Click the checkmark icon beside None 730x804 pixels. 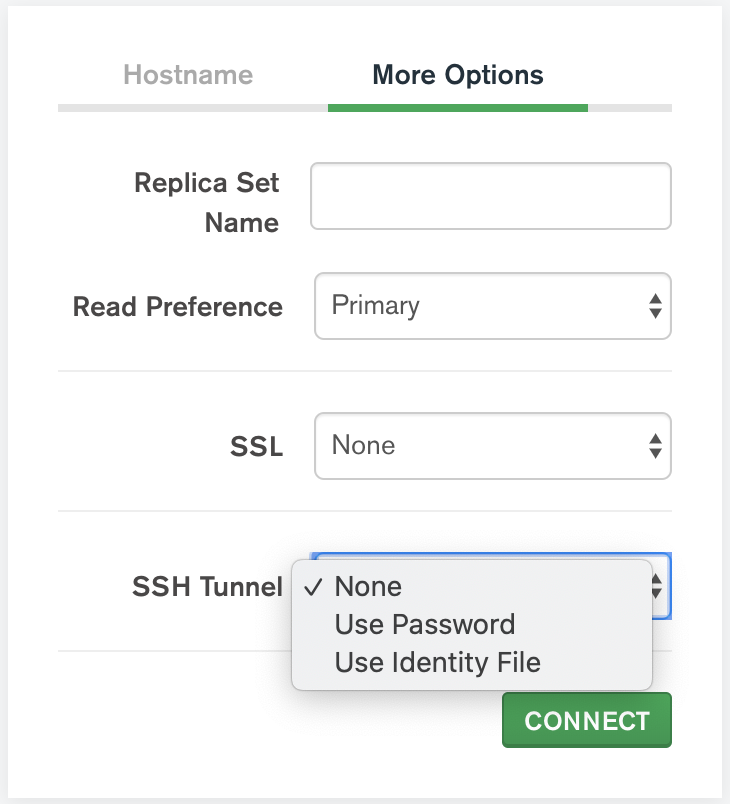click(313, 587)
